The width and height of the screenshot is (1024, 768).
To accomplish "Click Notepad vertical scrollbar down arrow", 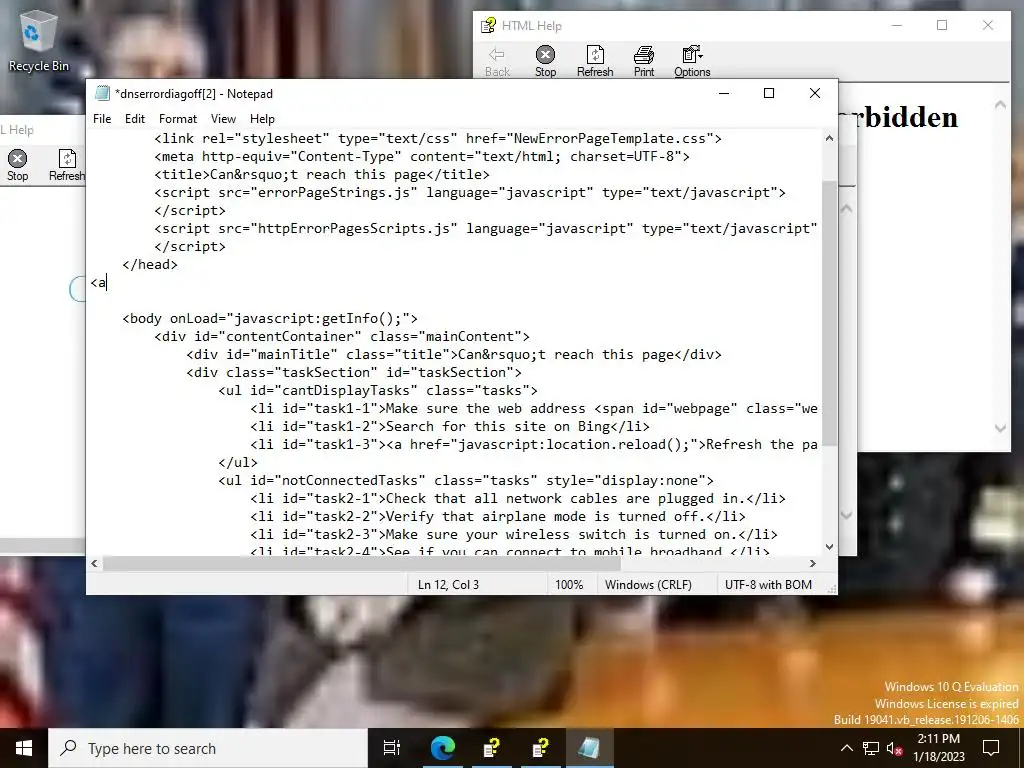I will [829, 547].
